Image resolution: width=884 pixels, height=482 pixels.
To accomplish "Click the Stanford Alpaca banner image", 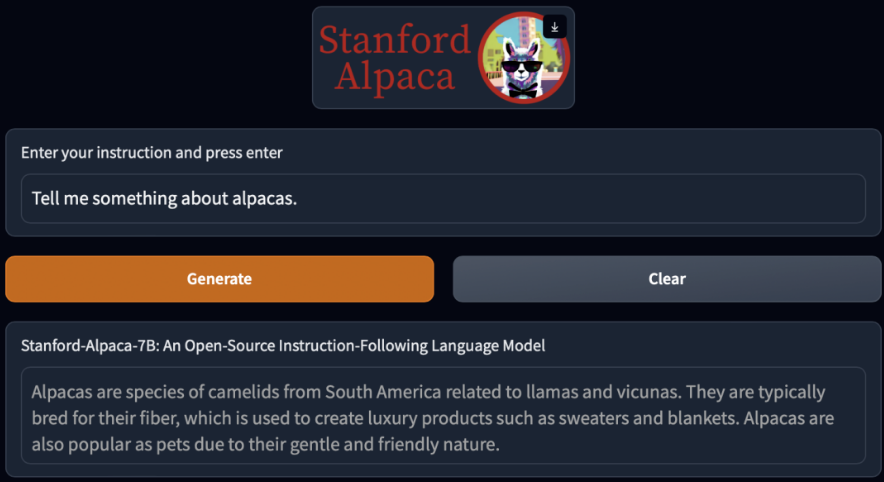I will tap(443, 58).
